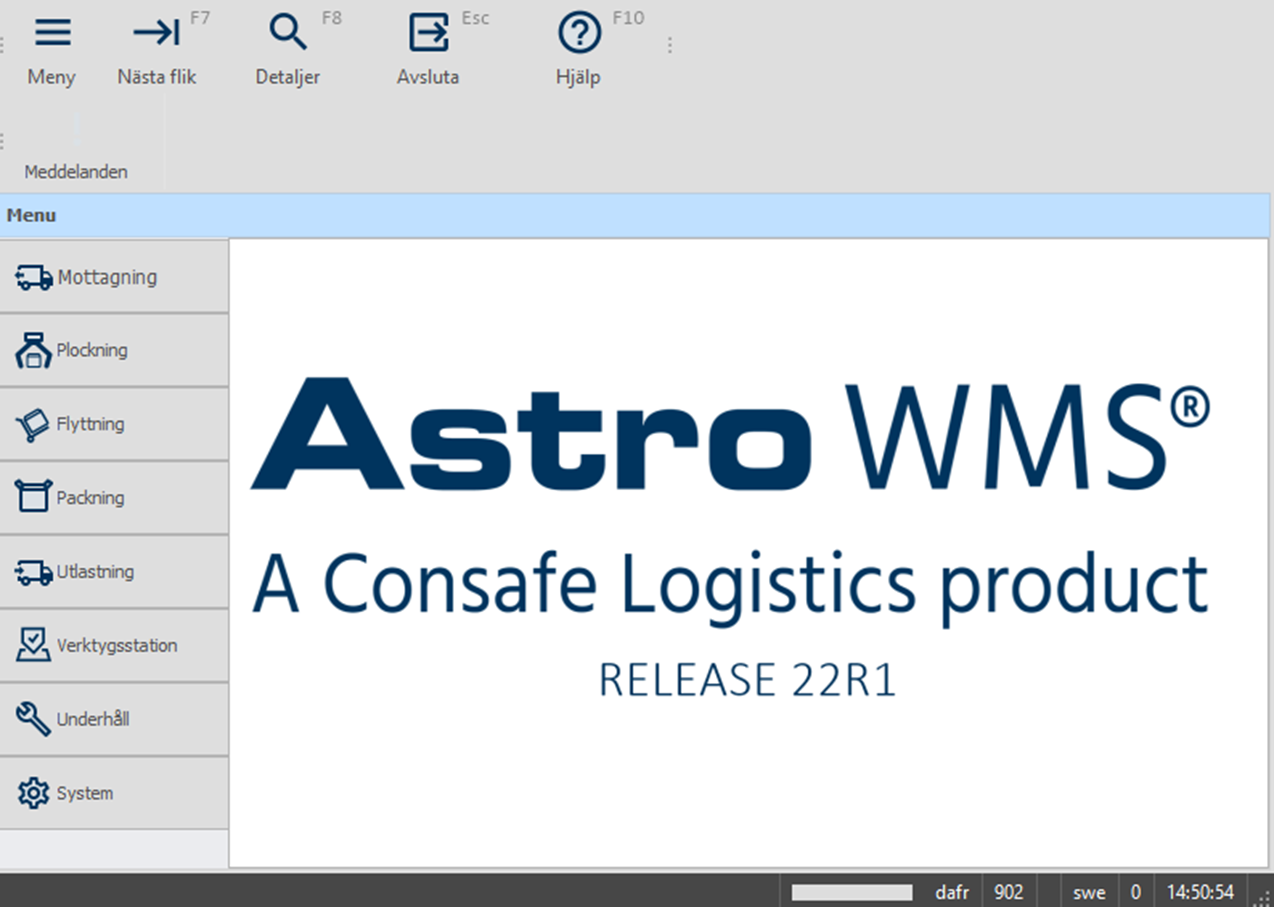This screenshot has width=1274, height=907.
Task: Click the Detaljer toolbar label
Action: point(288,77)
